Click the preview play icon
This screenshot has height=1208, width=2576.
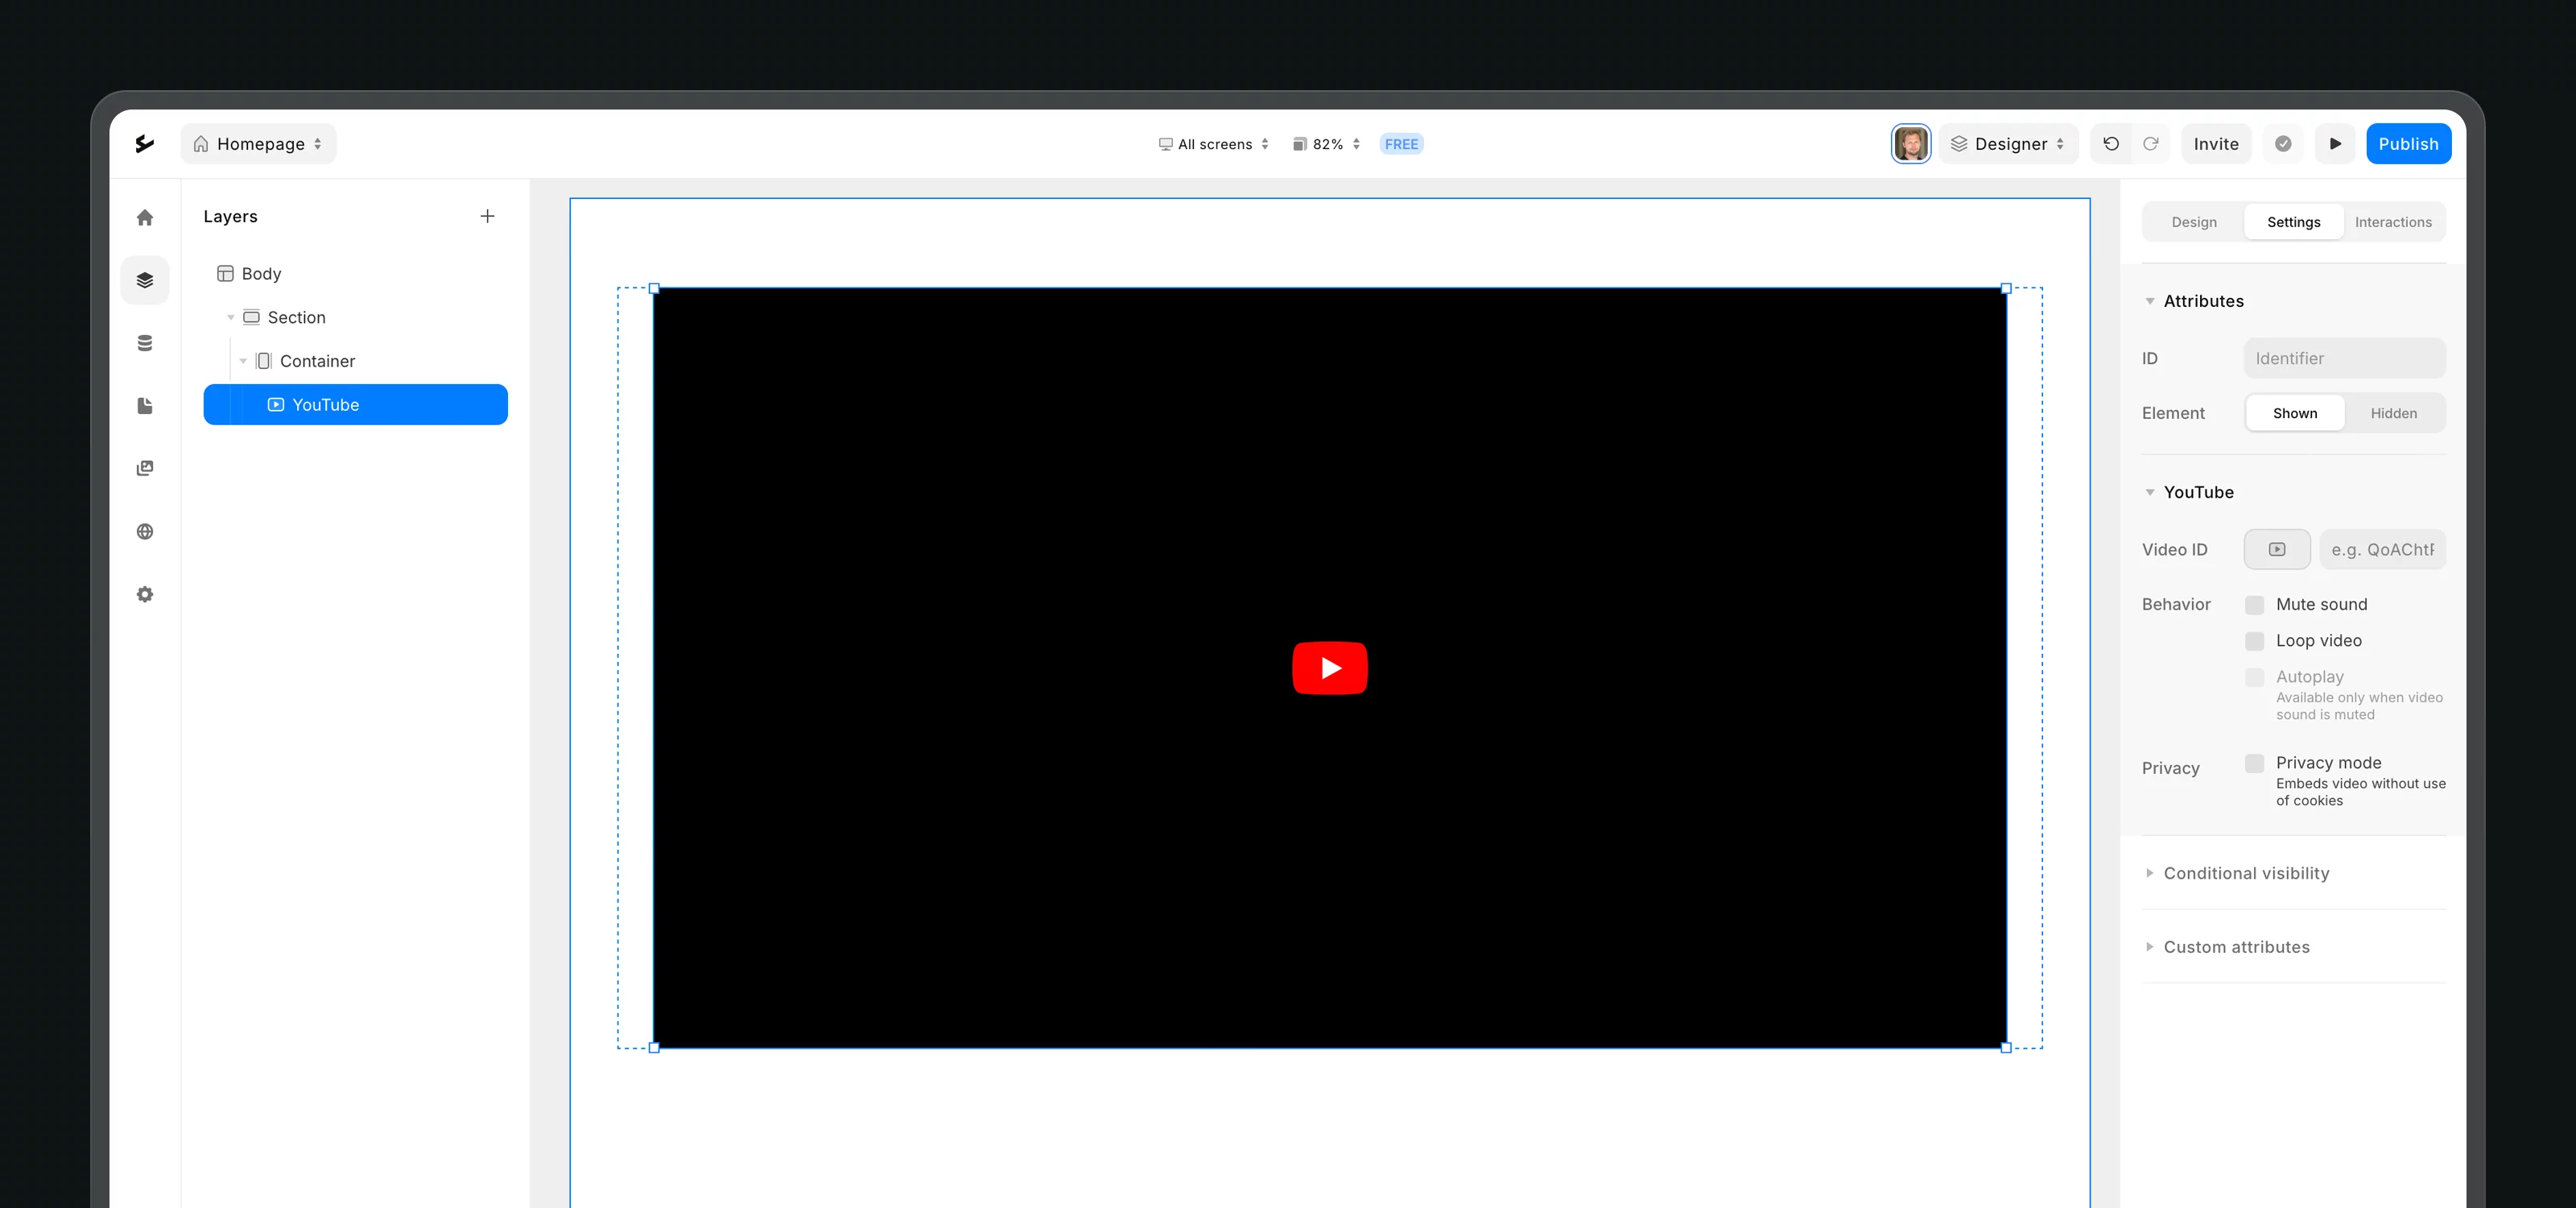[x=2335, y=144]
